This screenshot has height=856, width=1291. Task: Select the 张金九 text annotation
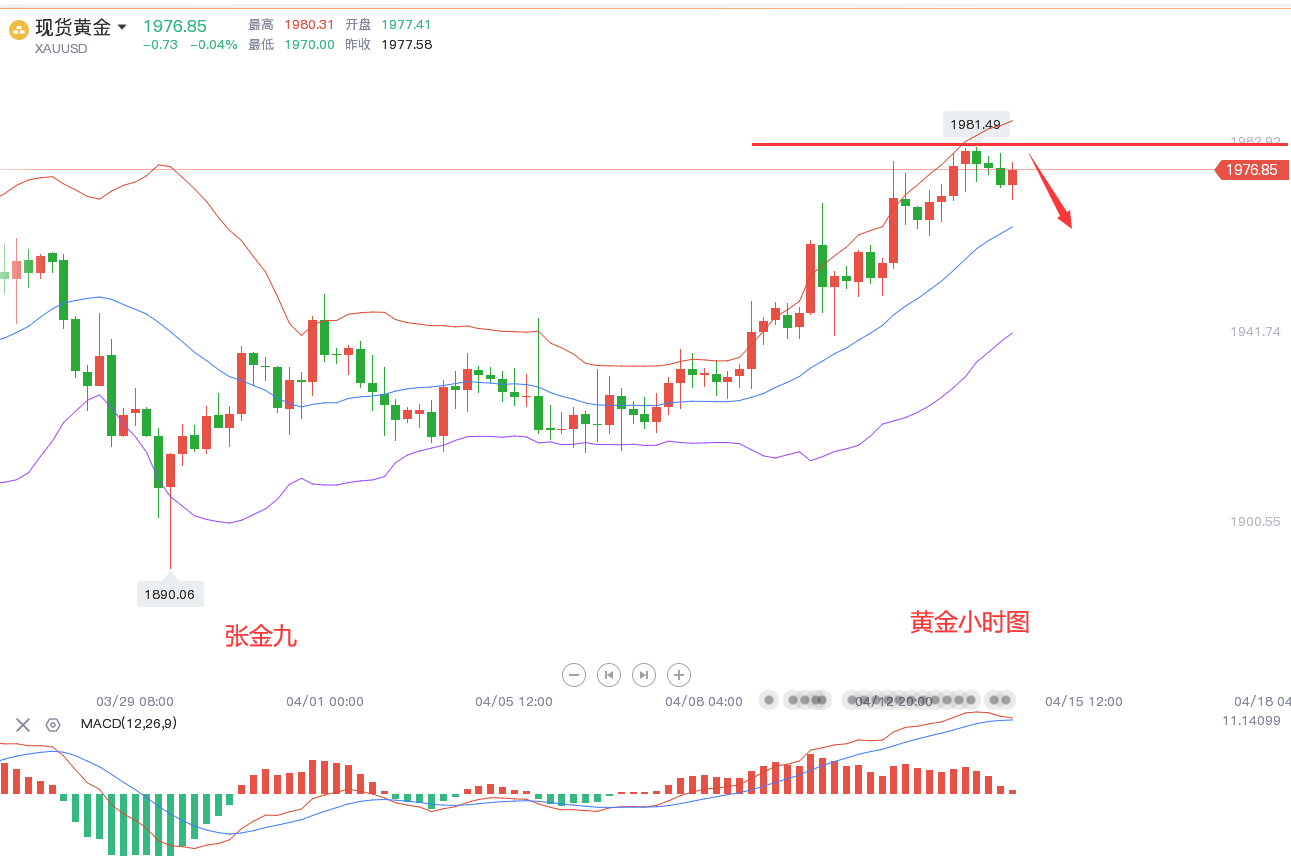tap(261, 636)
